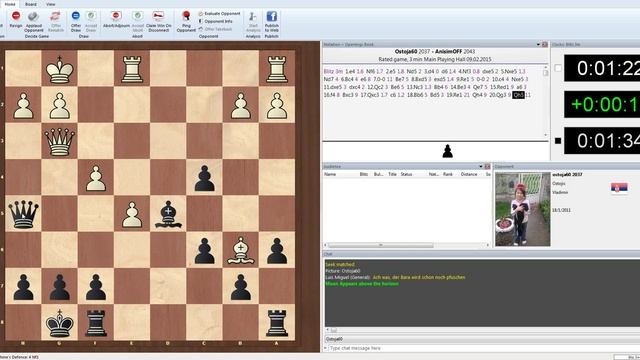The height and width of the screenshot is (360, 640).
Task: Click the Serbian flag in the Opponent panel
Action: coord(619,188)
